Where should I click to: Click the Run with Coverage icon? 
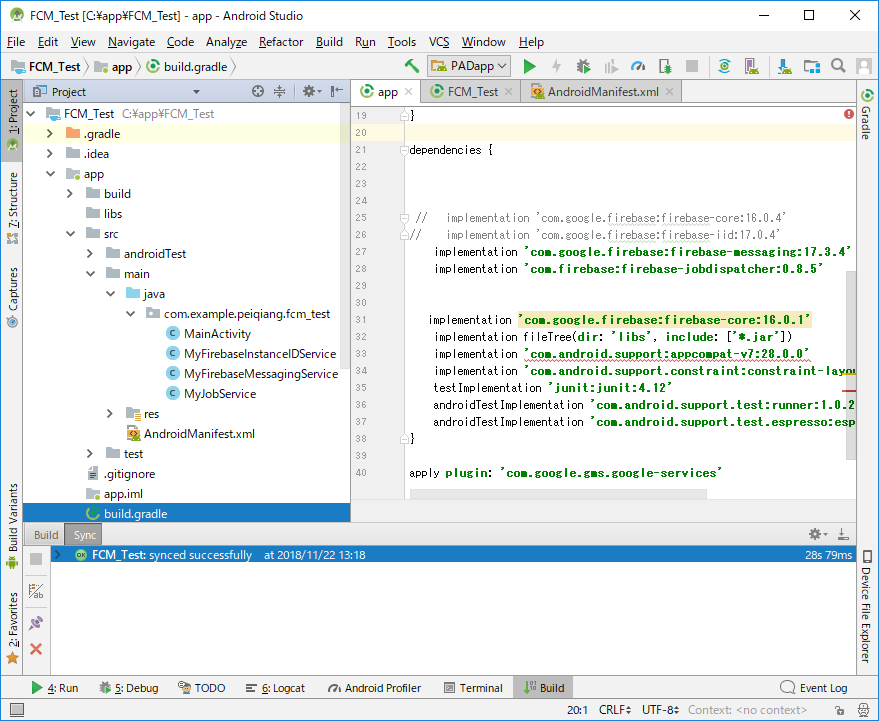tap(610, 66)
